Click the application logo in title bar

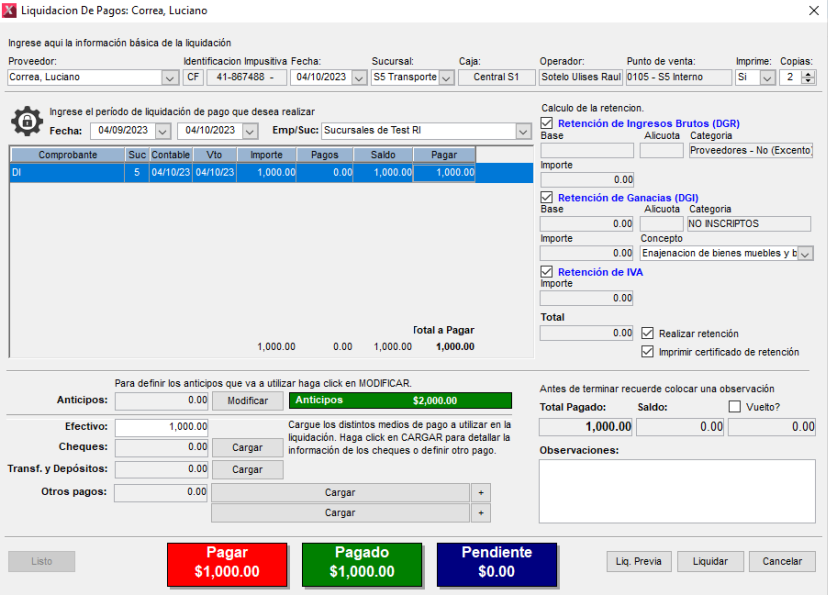(11, 10)
